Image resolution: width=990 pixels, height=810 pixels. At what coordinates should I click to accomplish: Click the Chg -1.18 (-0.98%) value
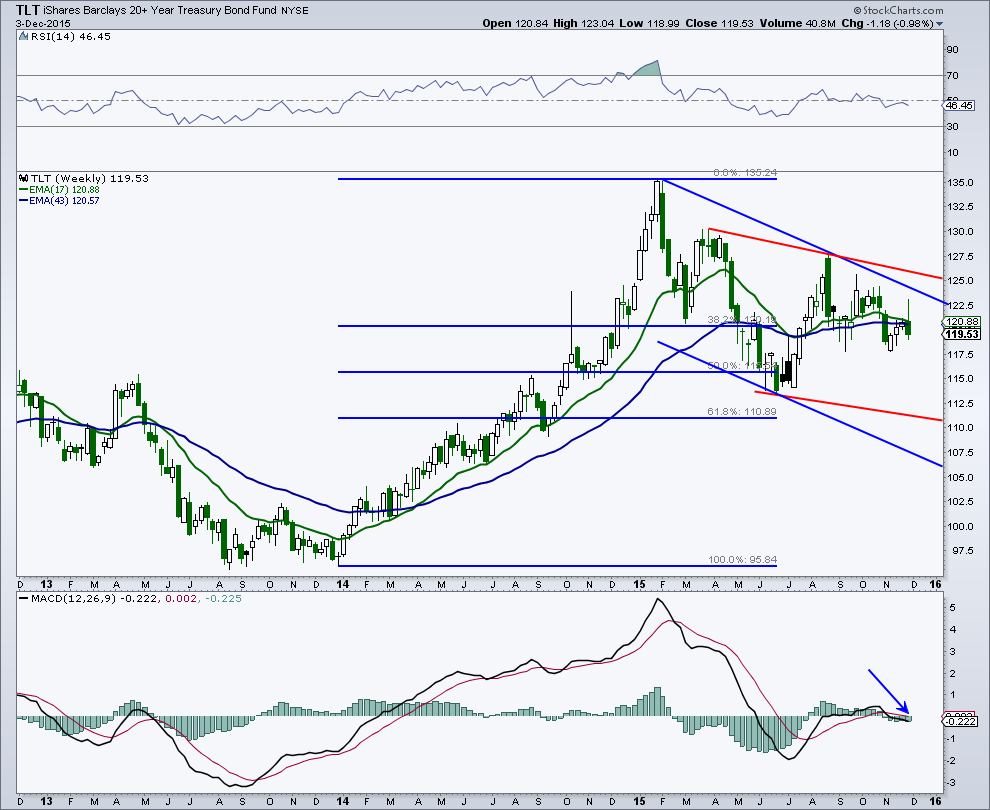pos(888,23)
